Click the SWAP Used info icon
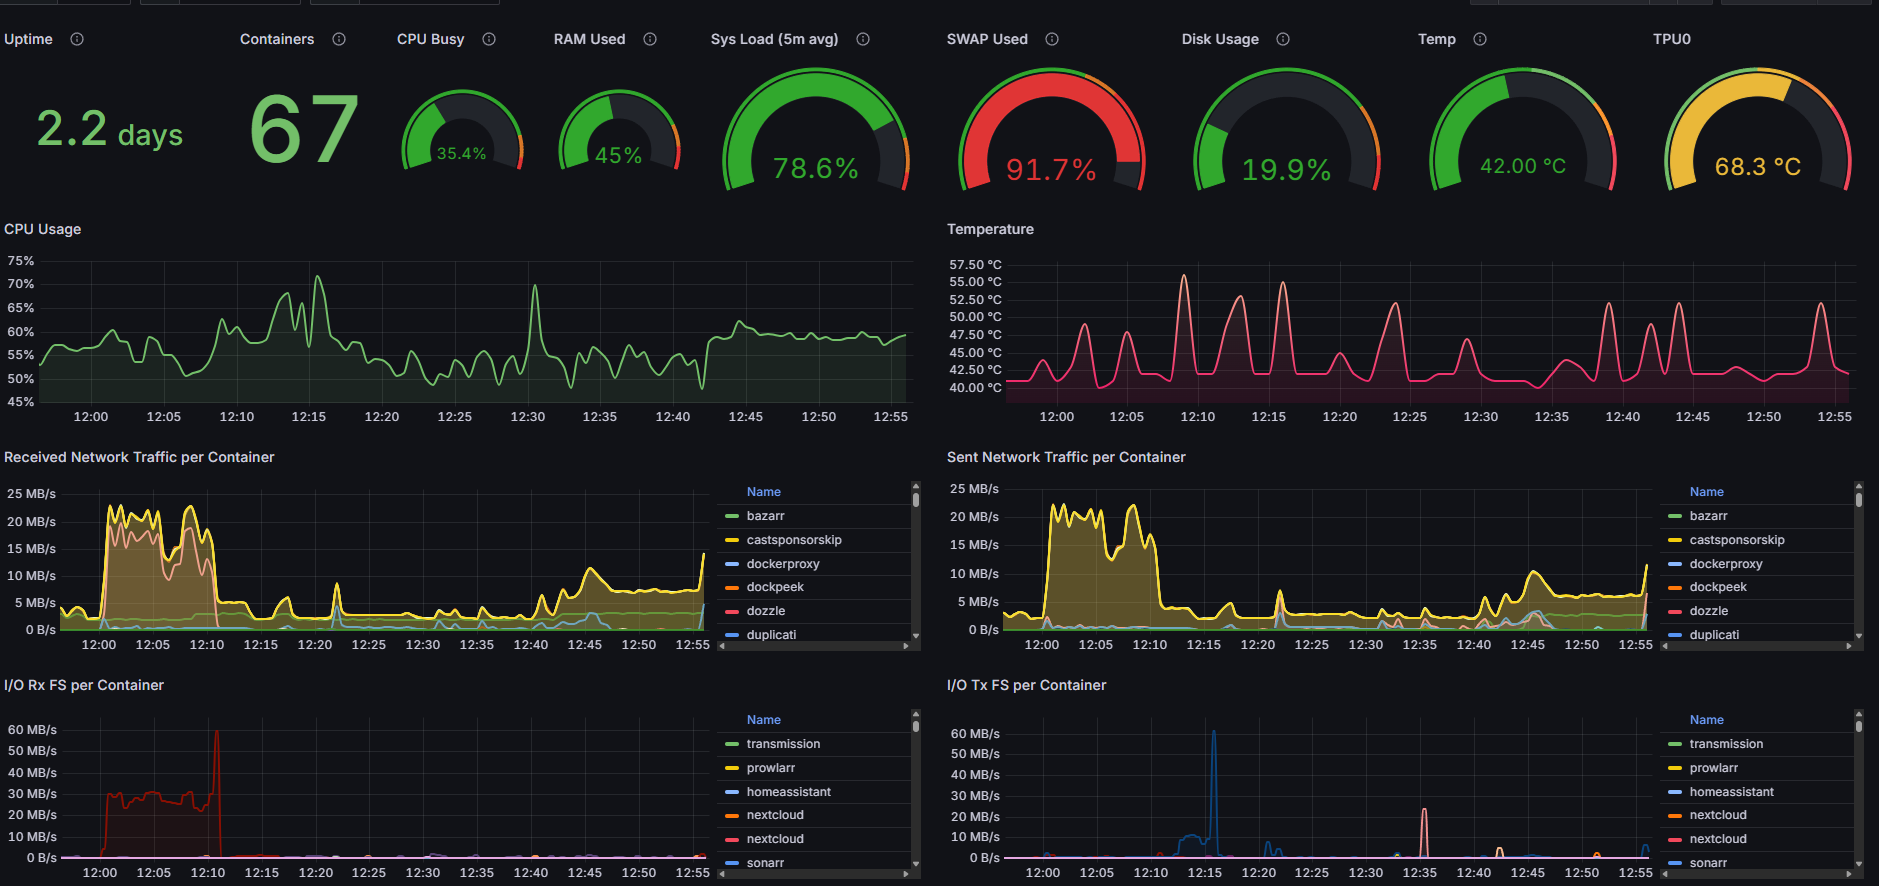Screen dimensions: 1879x886 pyautogui.click(x=1052, y=39)
